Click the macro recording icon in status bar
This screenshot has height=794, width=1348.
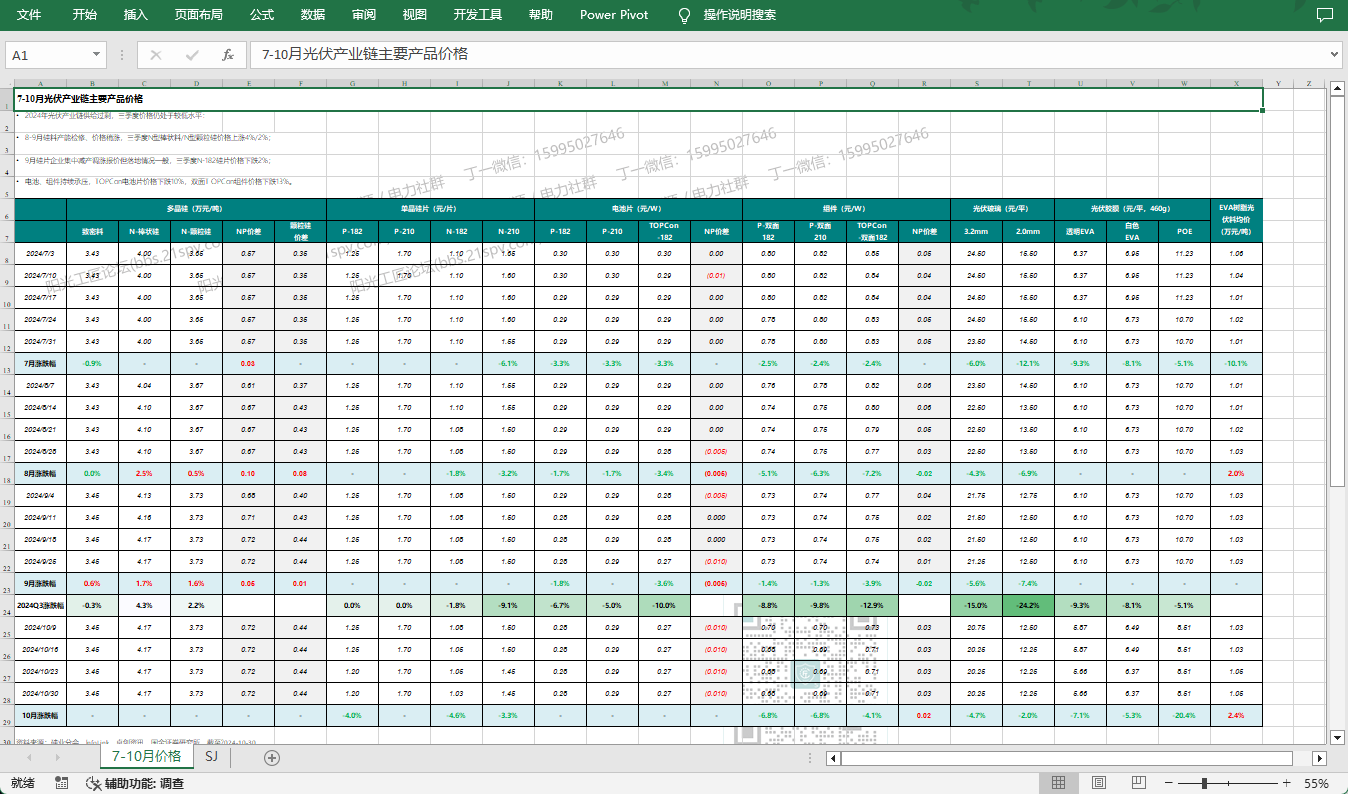click(62, 784)
